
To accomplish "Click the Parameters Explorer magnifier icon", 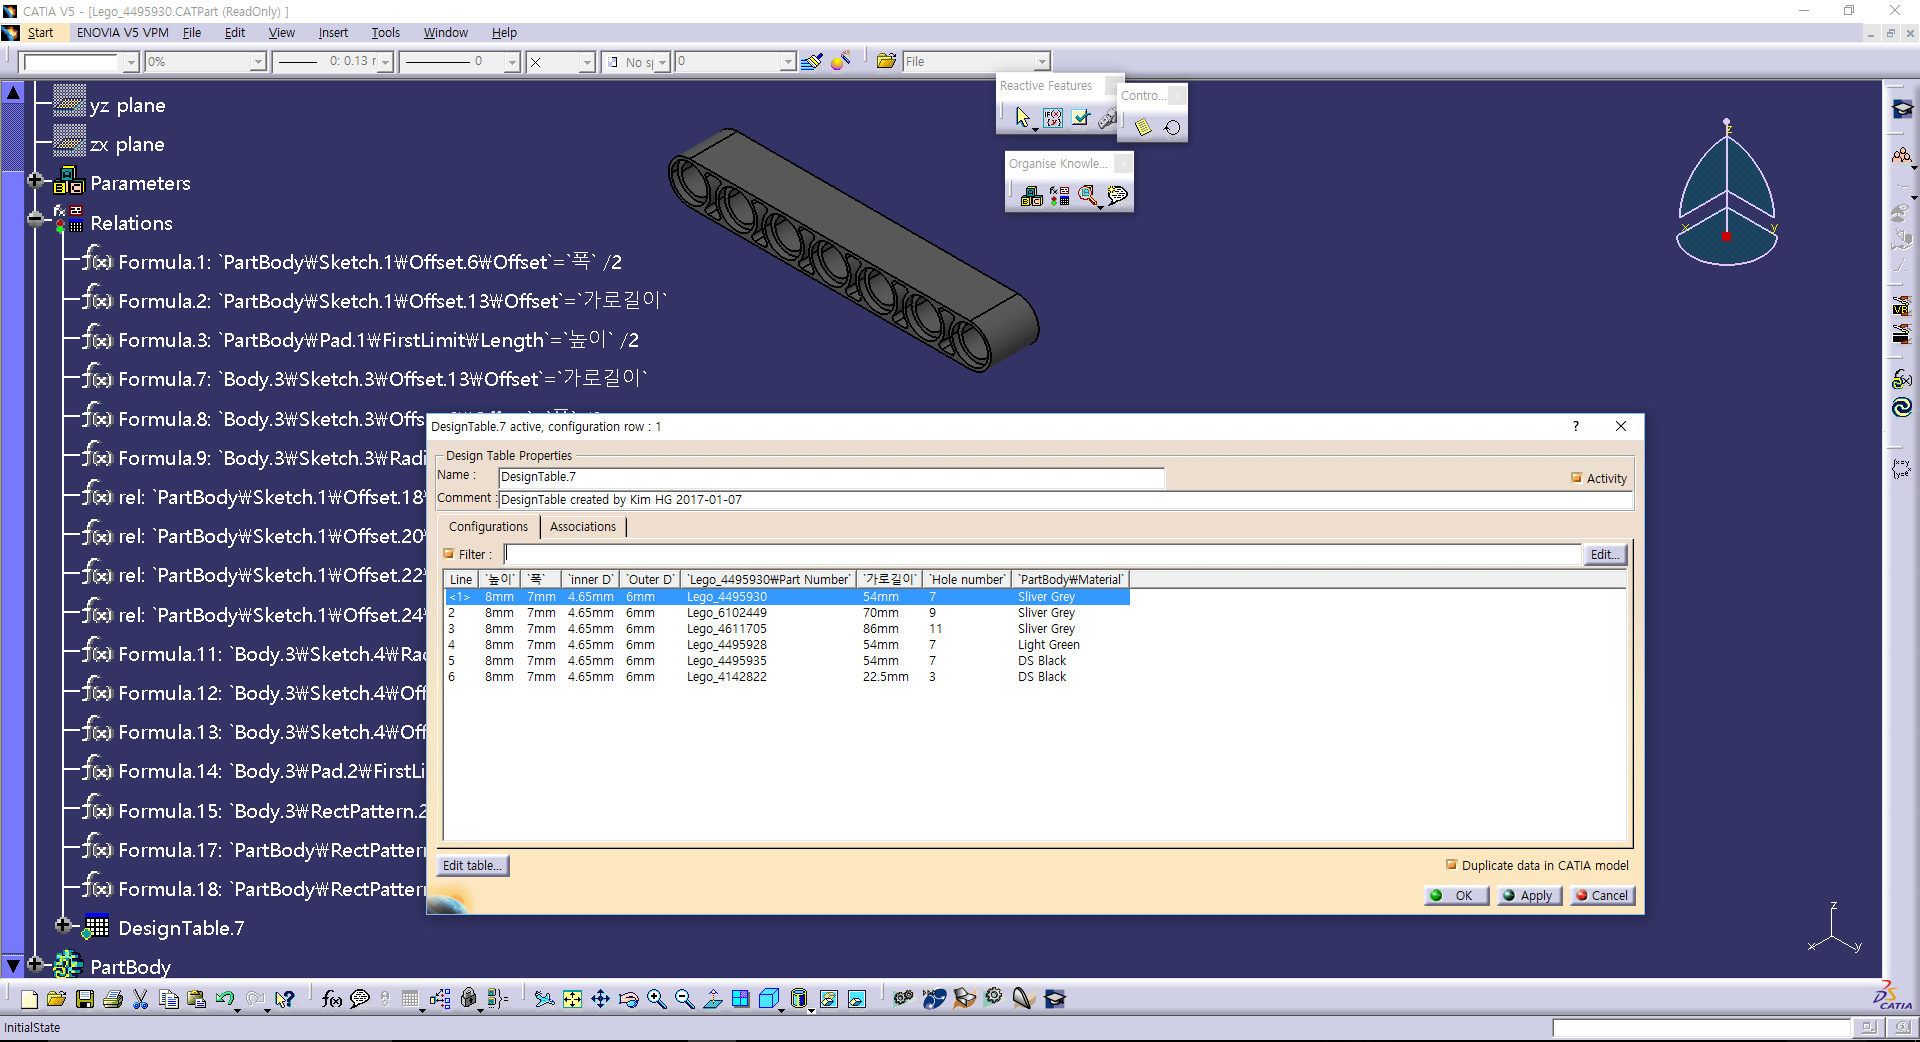I will pos(1088,196).
